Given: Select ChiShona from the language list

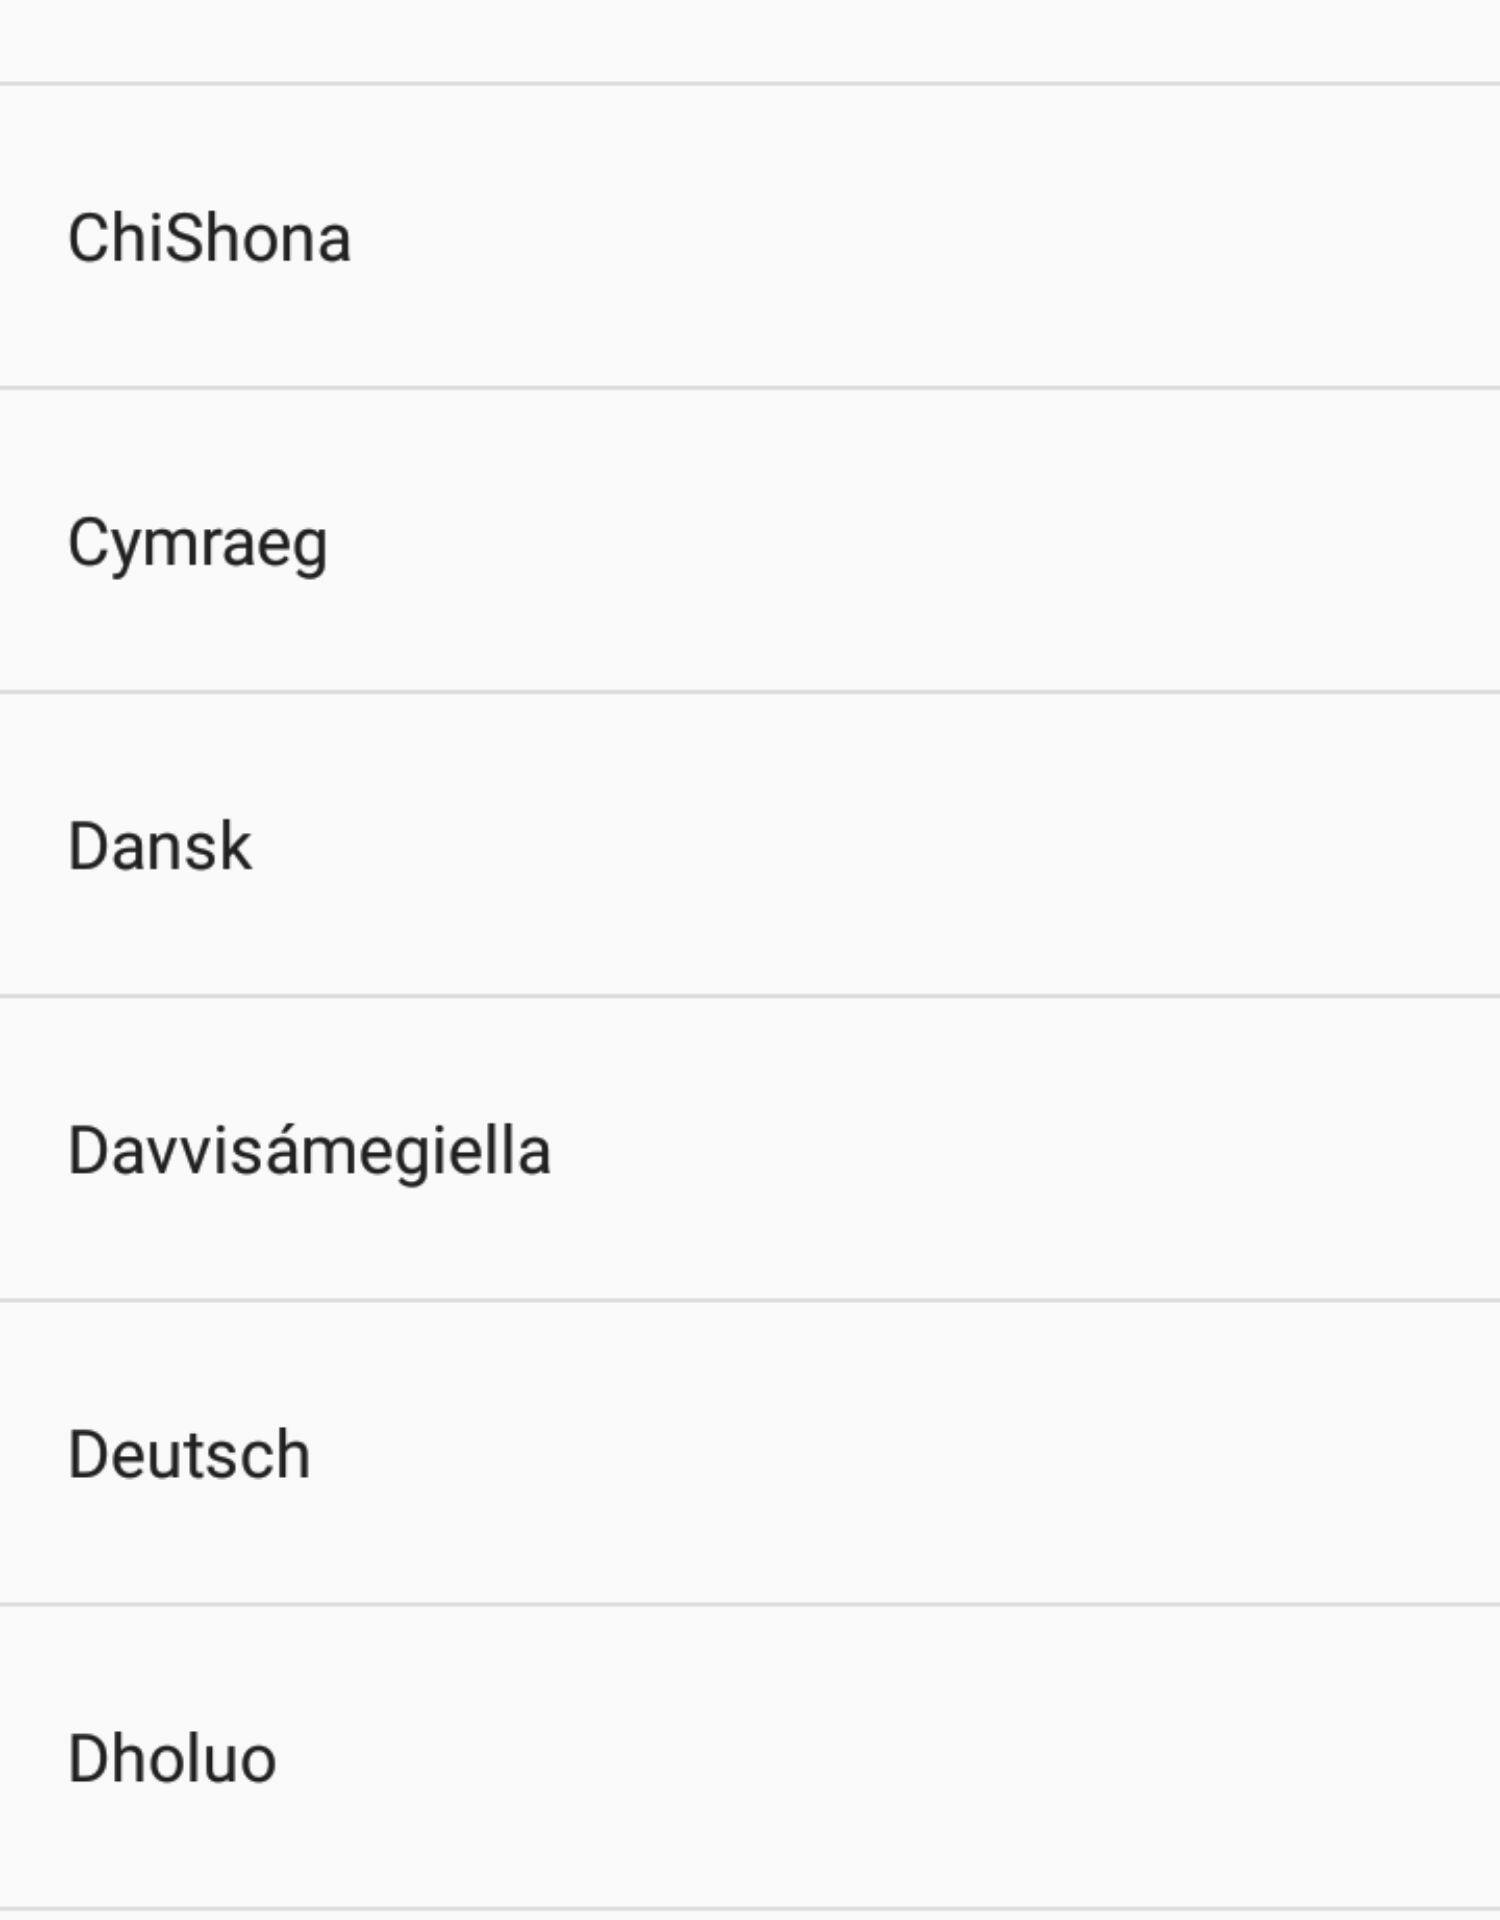Looking at the screenshot, I should tap(750, 237).
